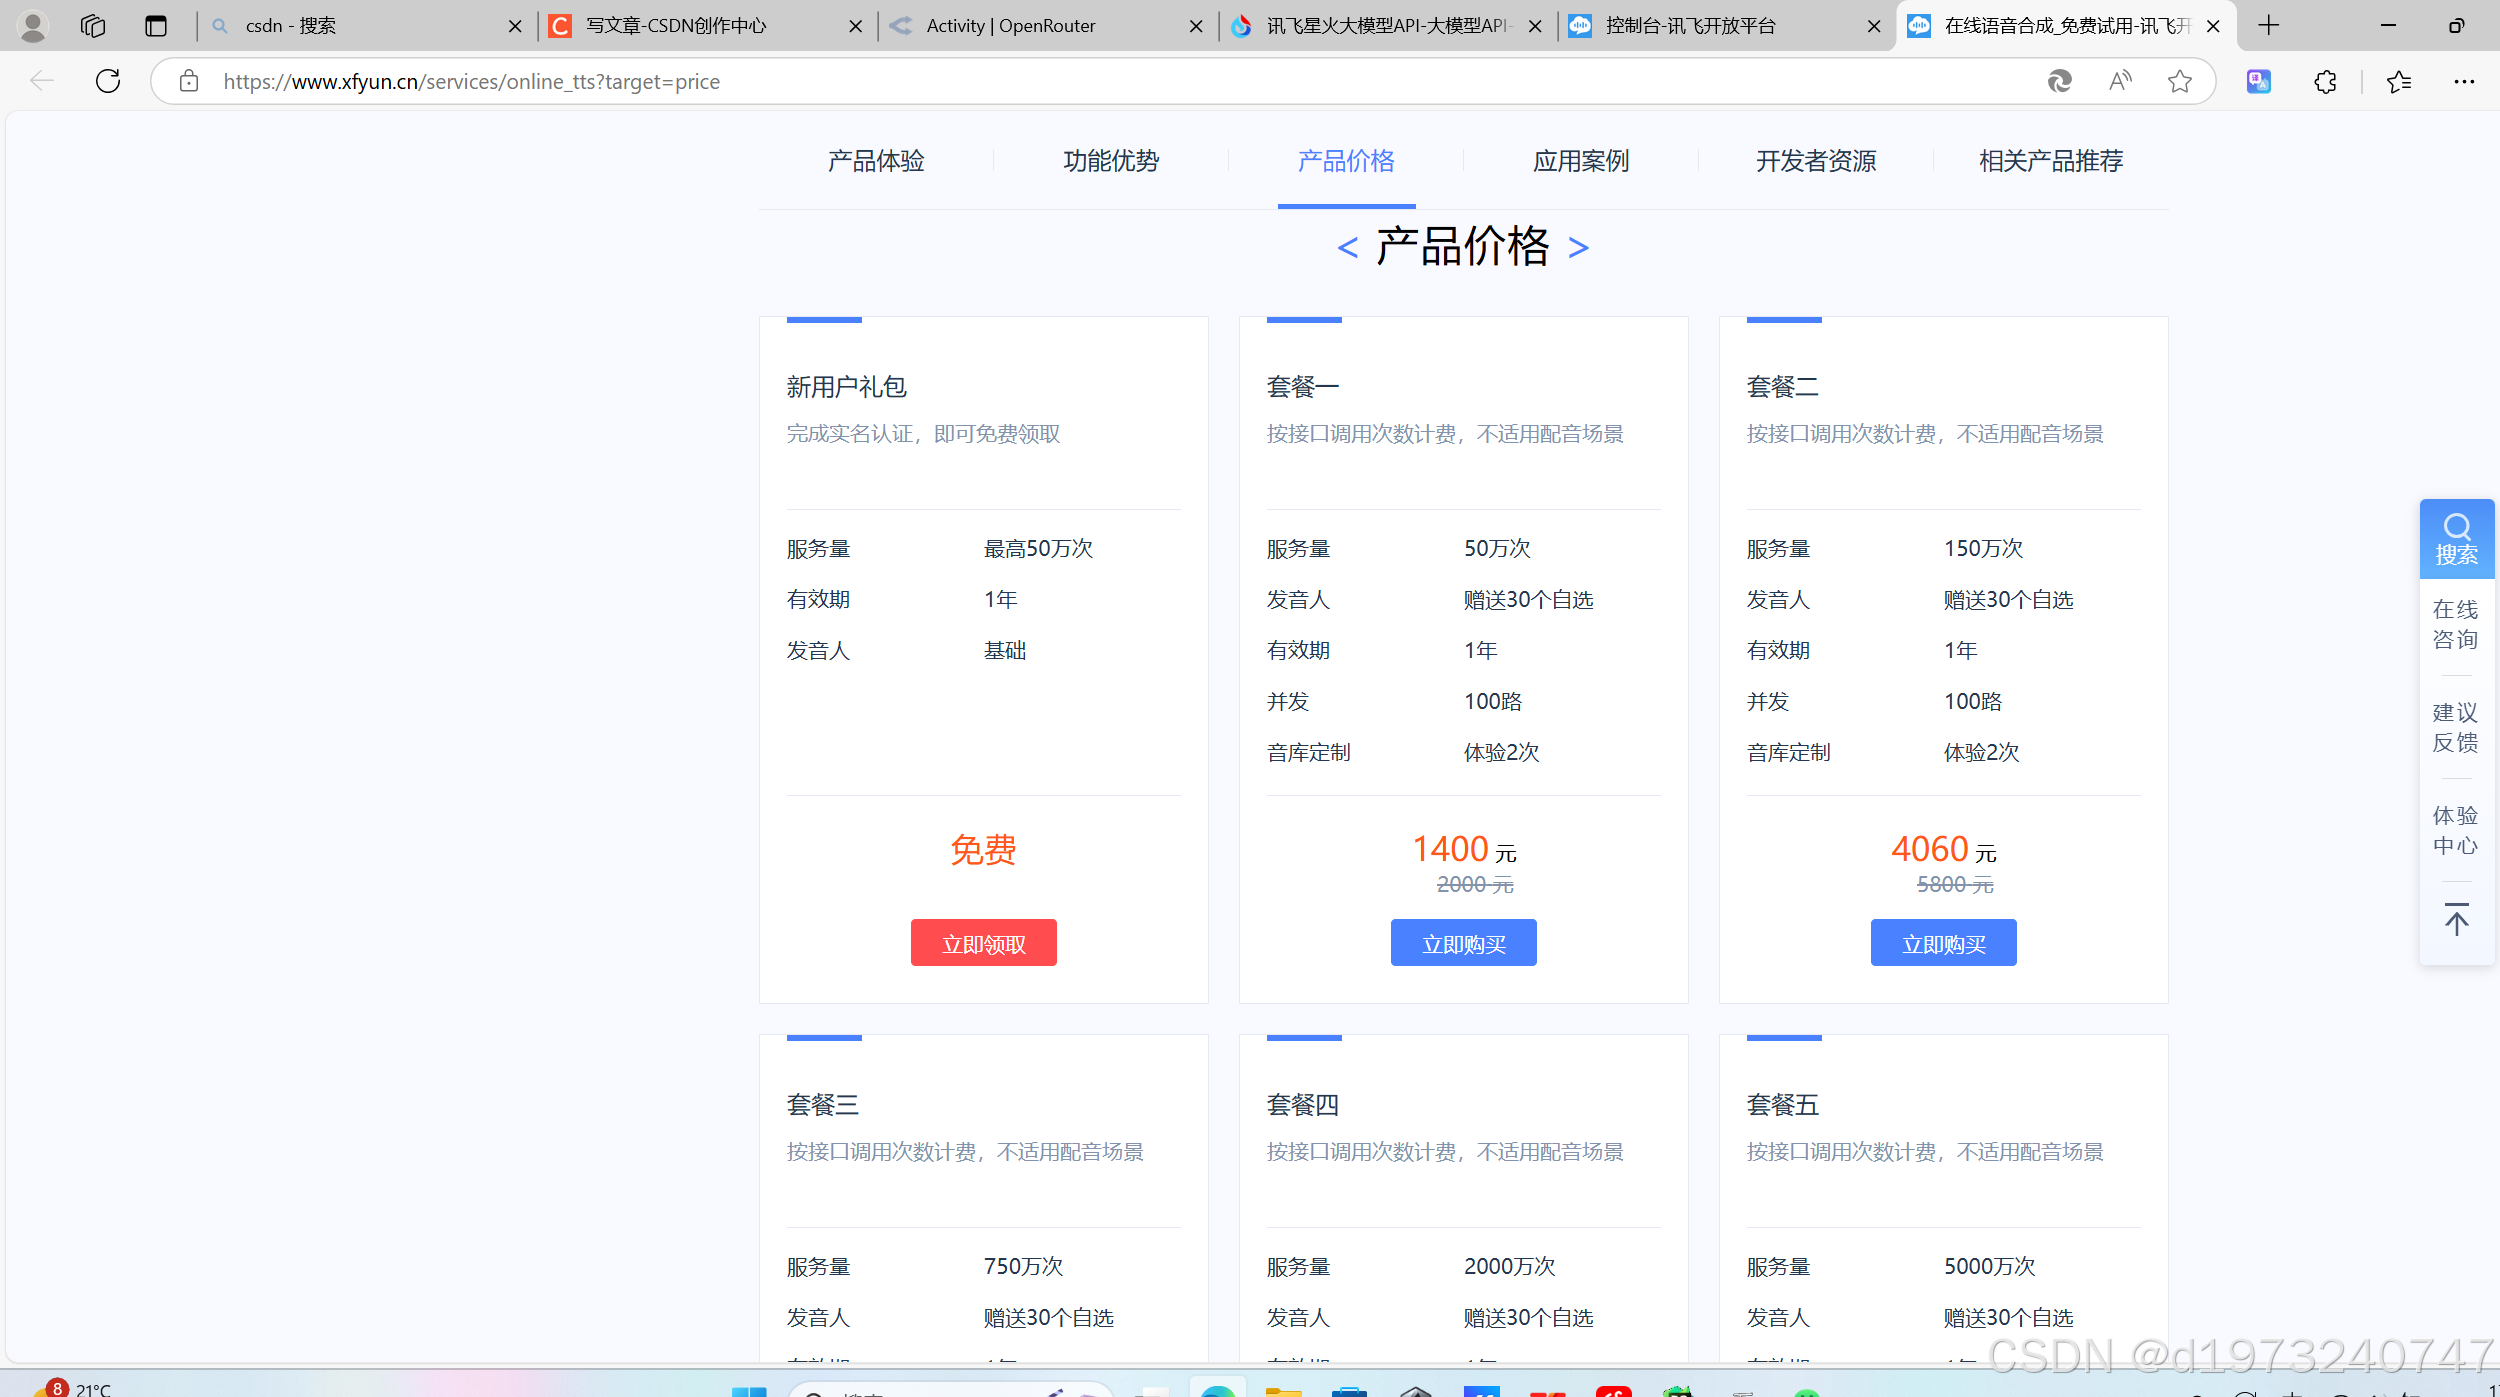Switch to the 开发者资源 navigation tab

[x=1816, y=161]
